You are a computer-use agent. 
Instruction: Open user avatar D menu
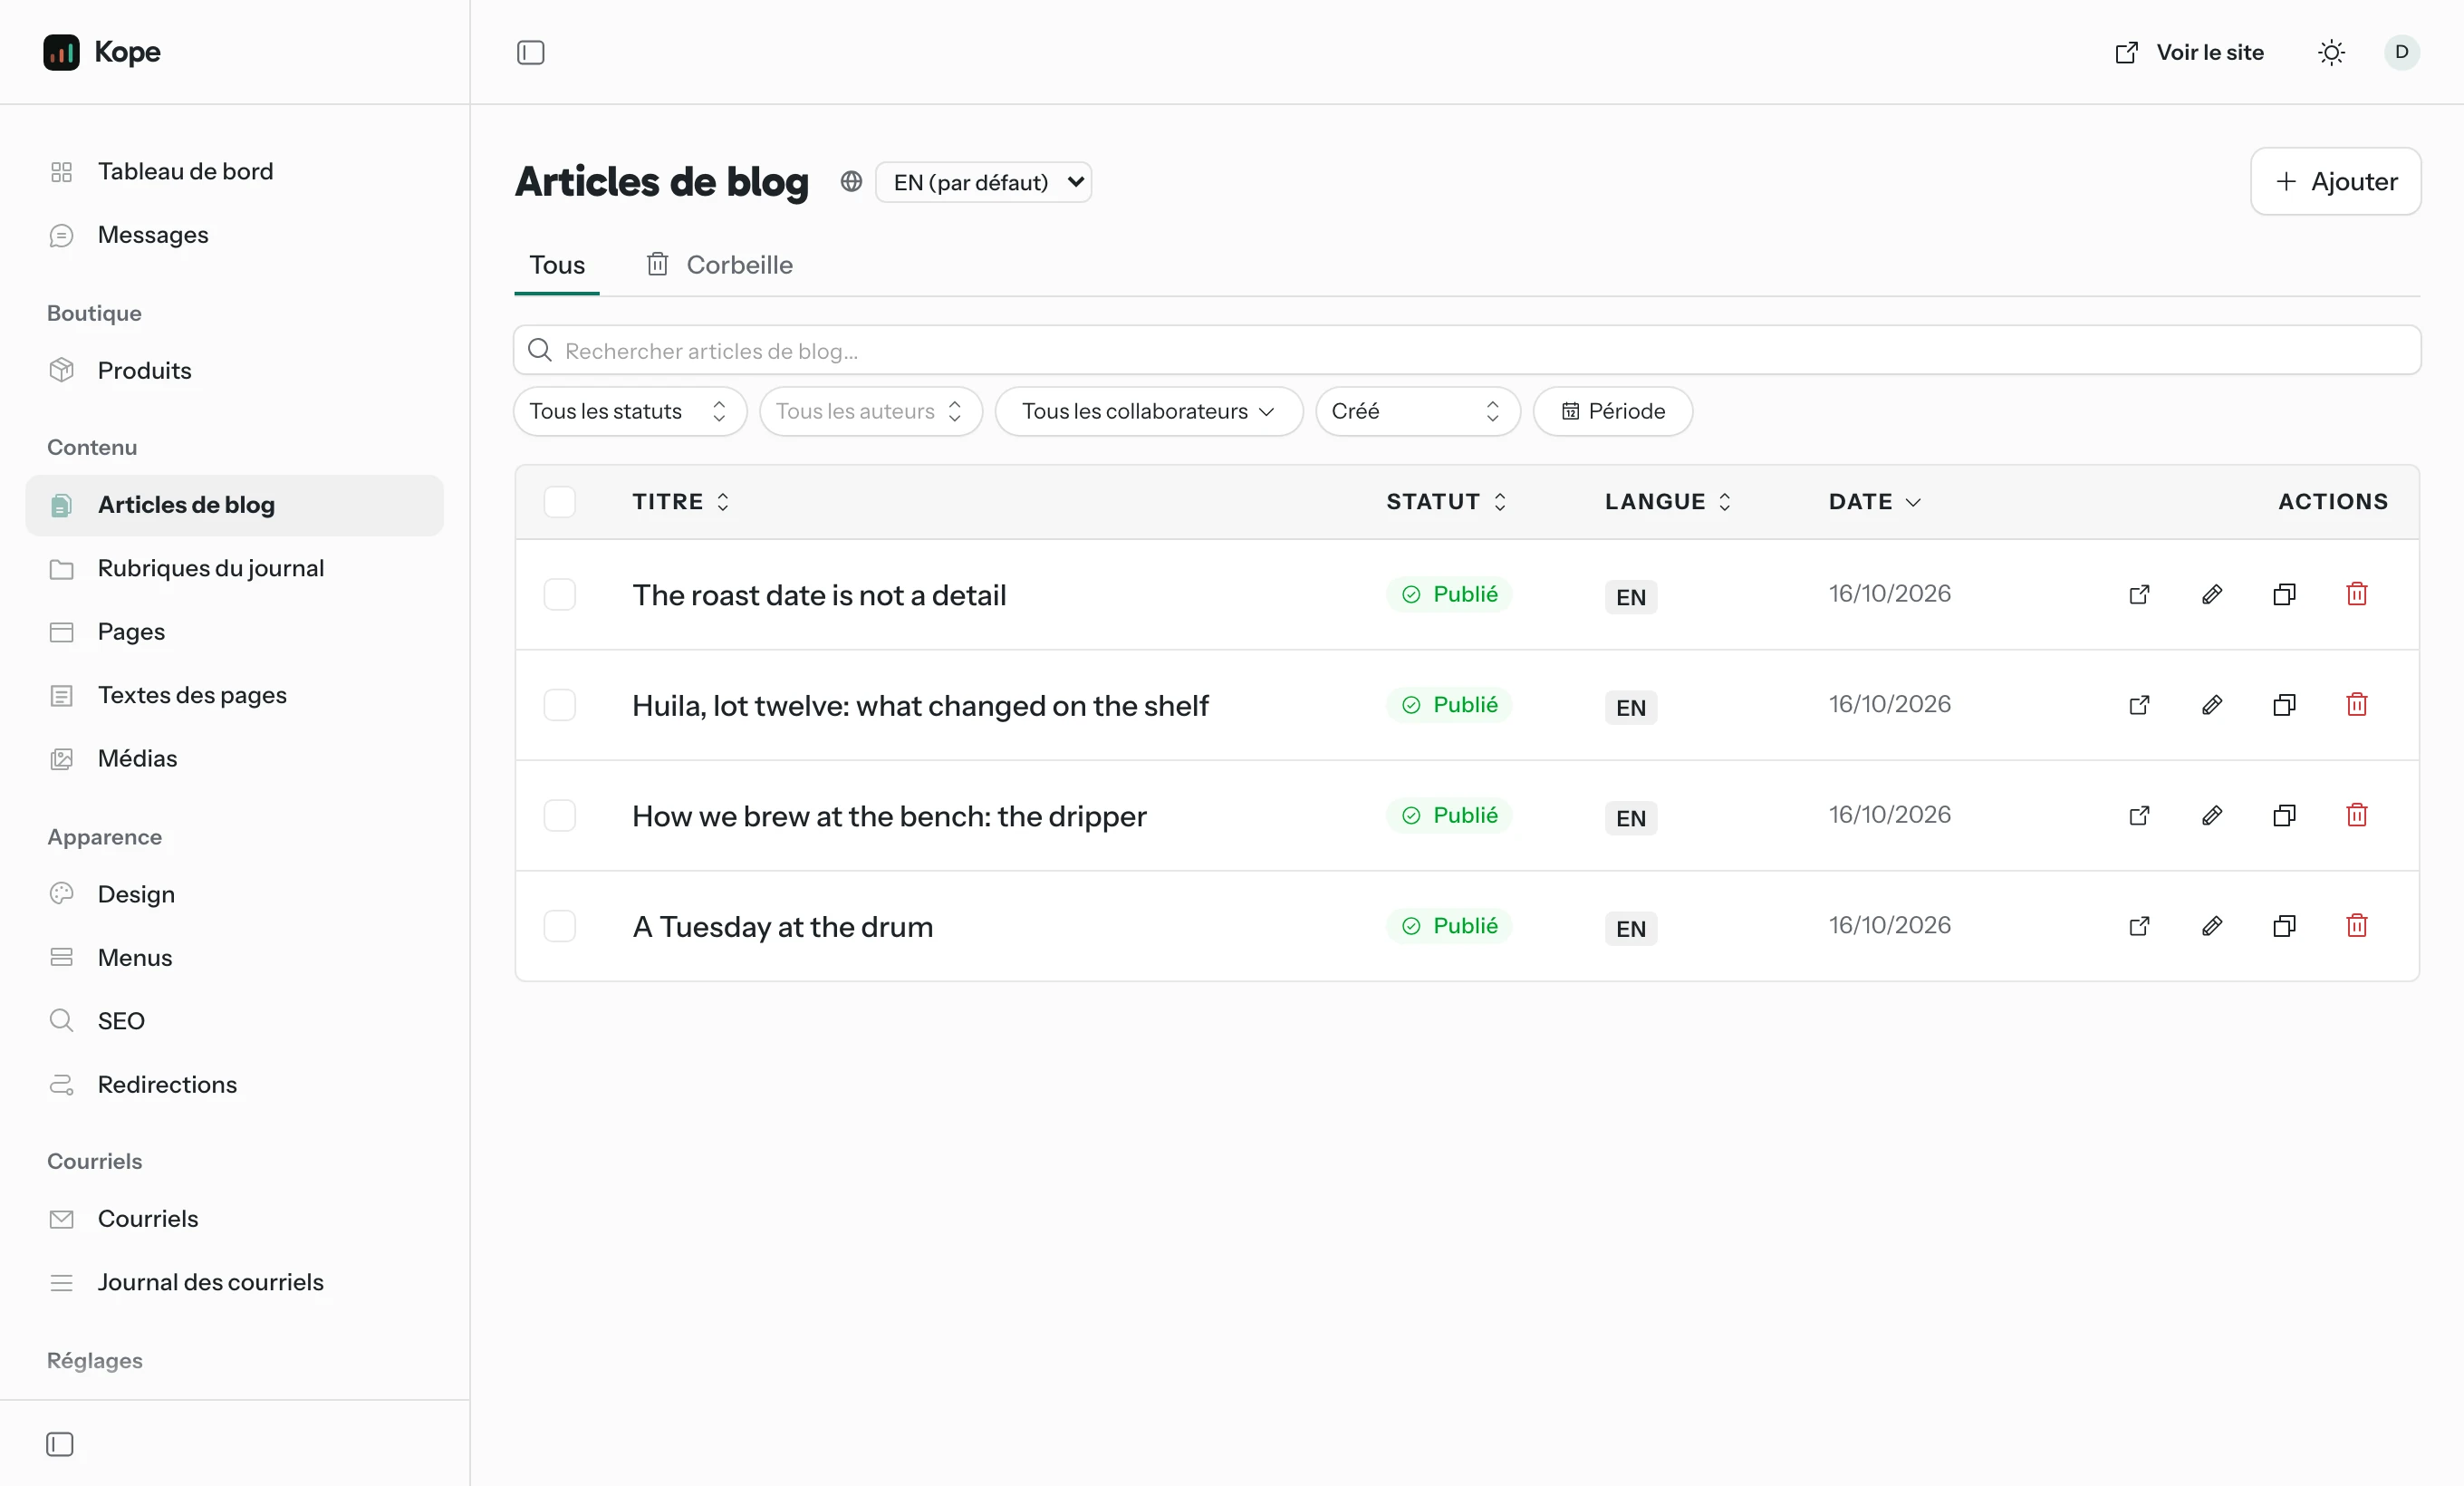pyautogui.click(x=2401, y=52)
